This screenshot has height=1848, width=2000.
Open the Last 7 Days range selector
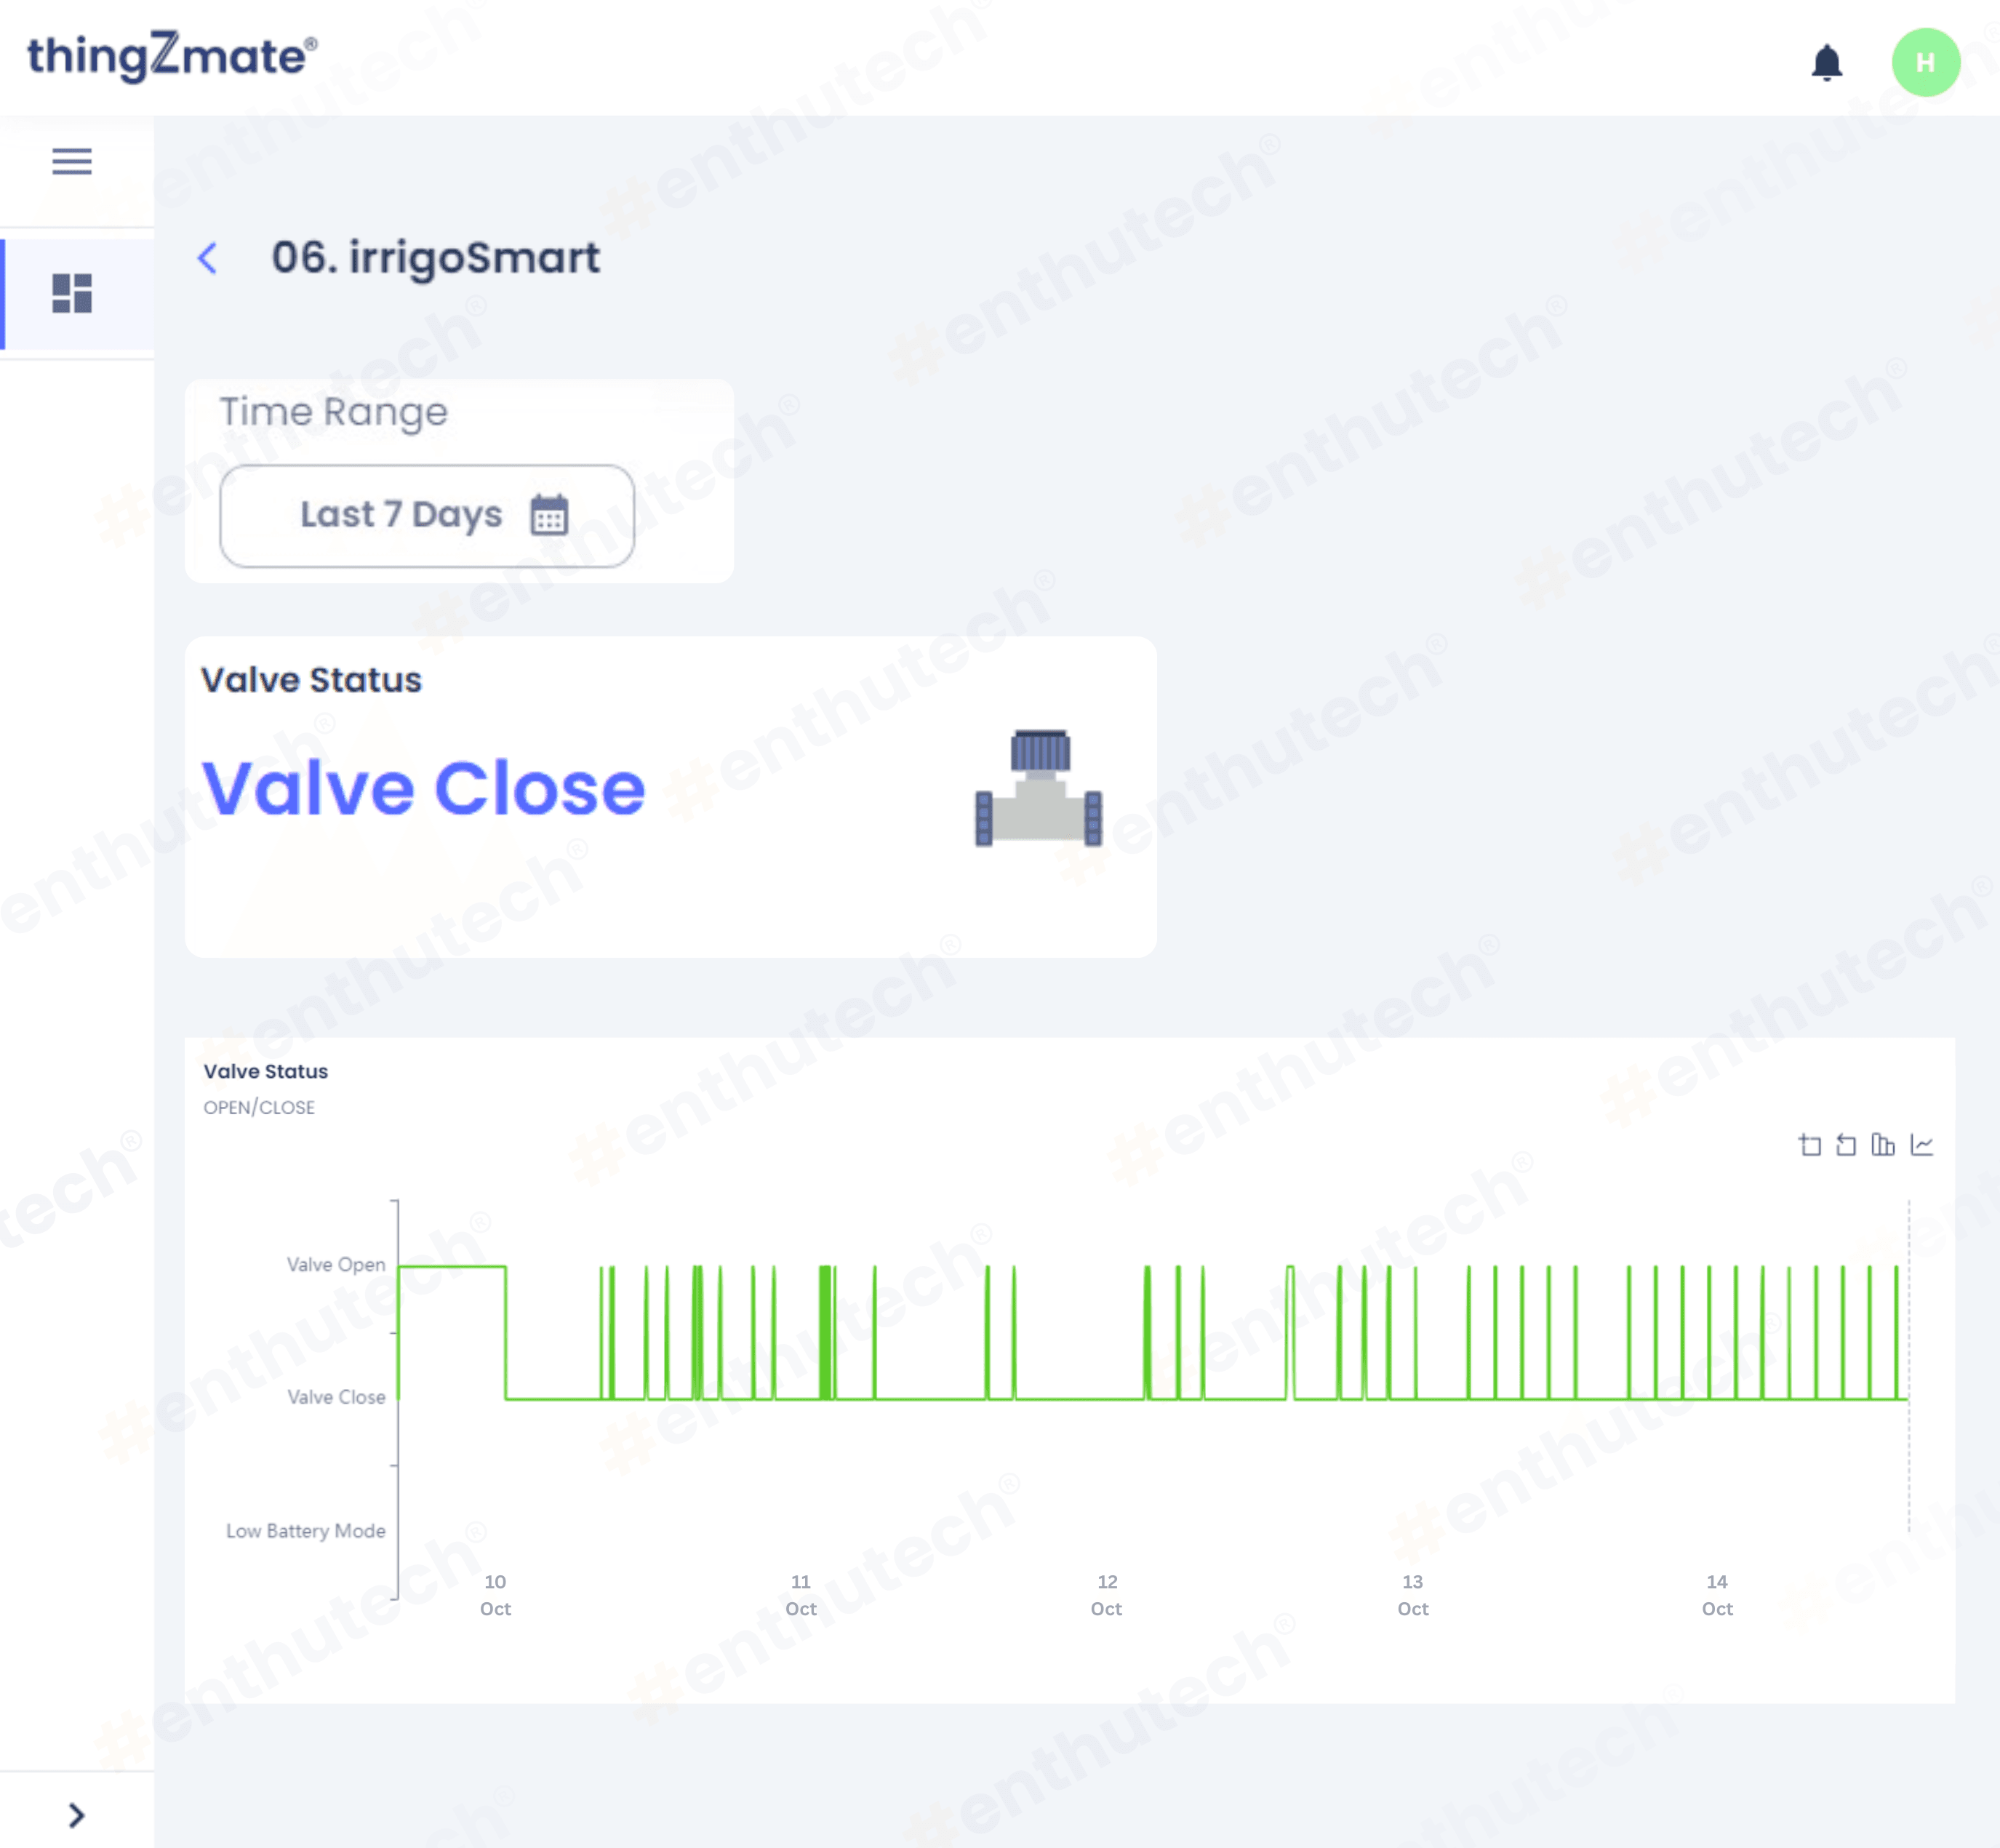tap(400, 515)
